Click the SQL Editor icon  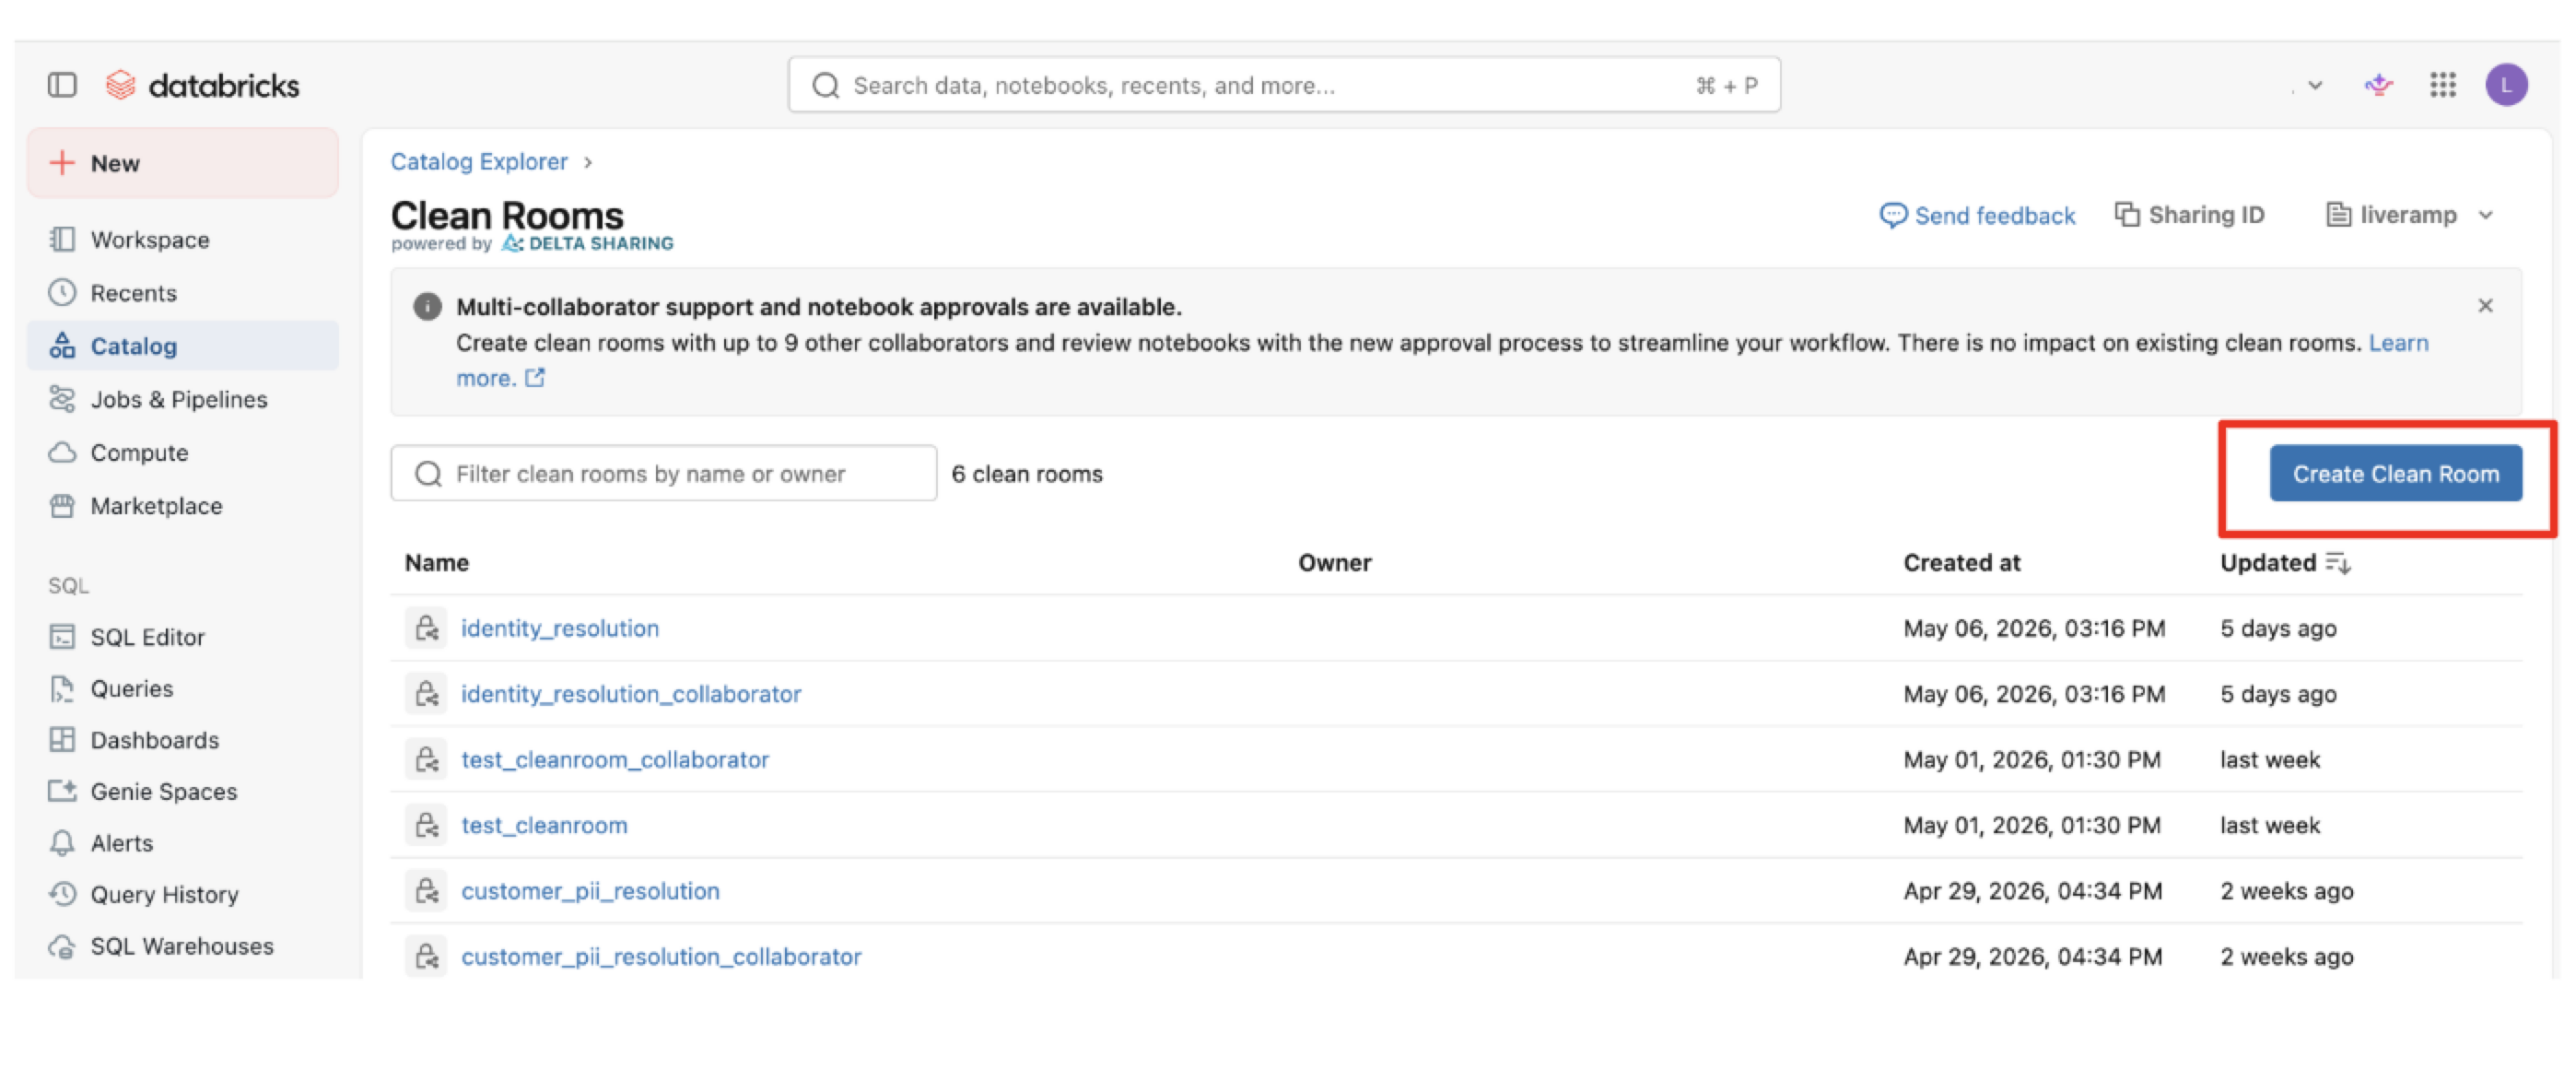coord(62,637)
